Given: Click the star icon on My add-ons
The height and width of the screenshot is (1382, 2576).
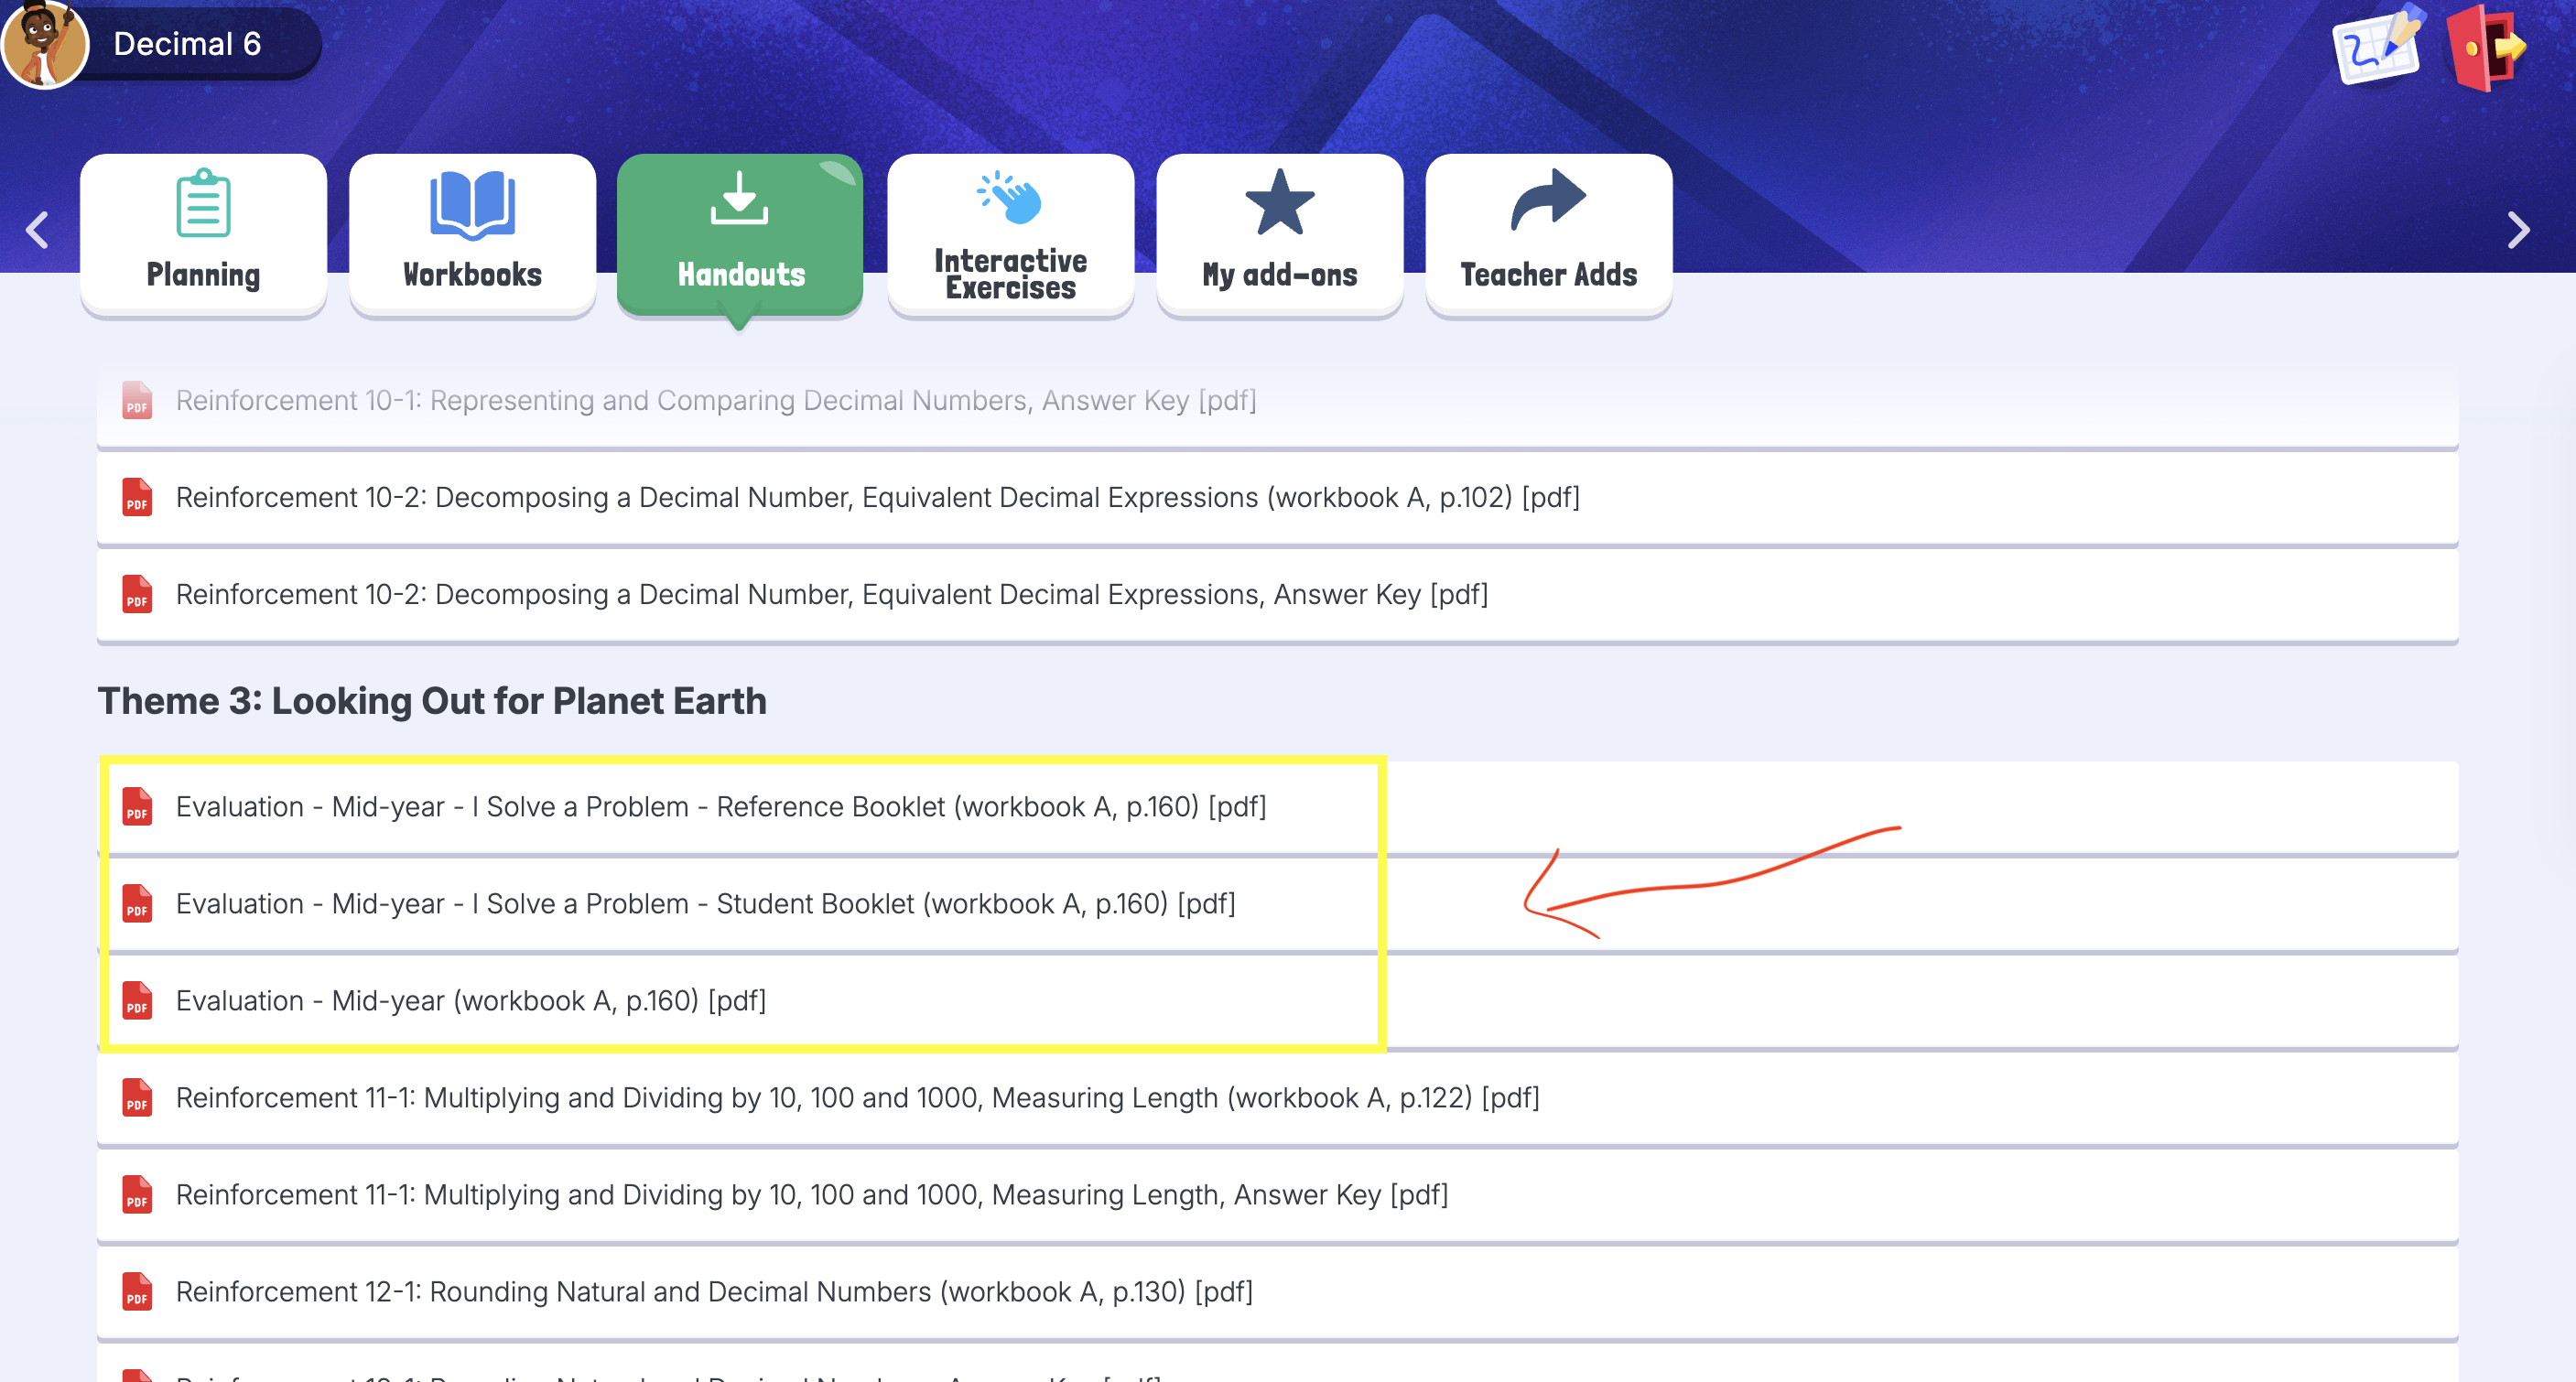Looking at the screenshot, I should coord(1279,201).
